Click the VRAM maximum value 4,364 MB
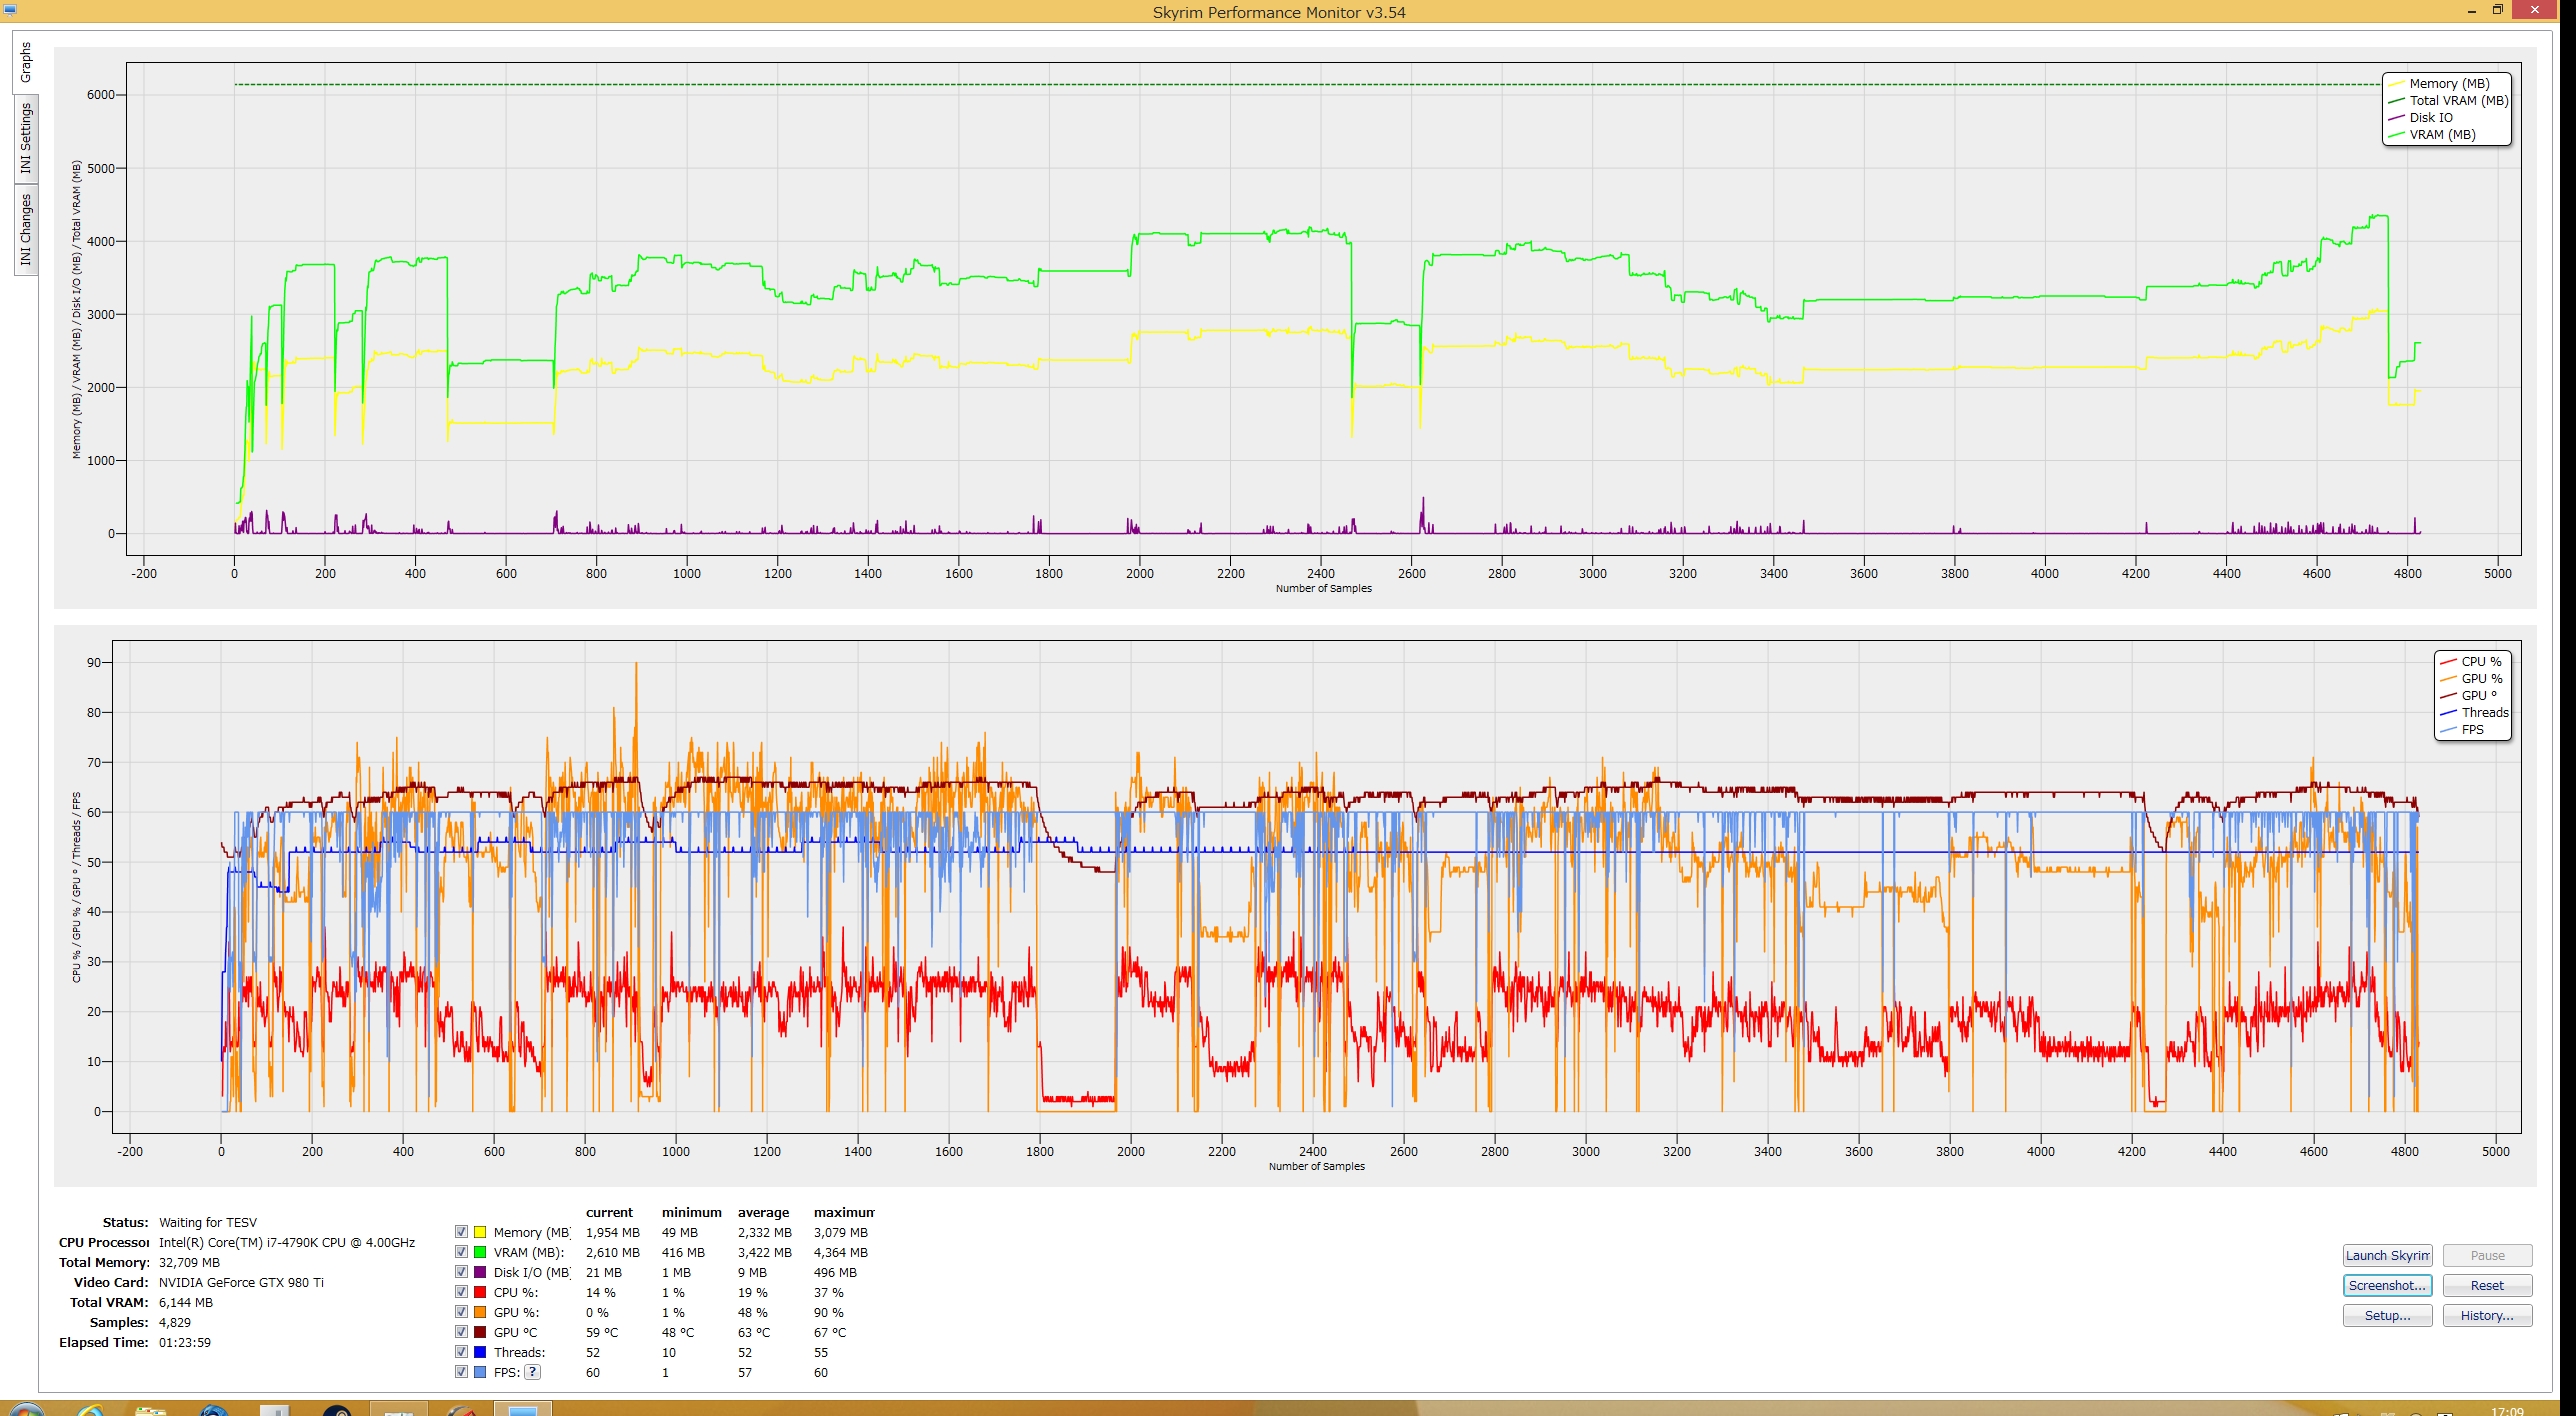Screen dimensions: 2576x1416 click(x=841, y=1252)
